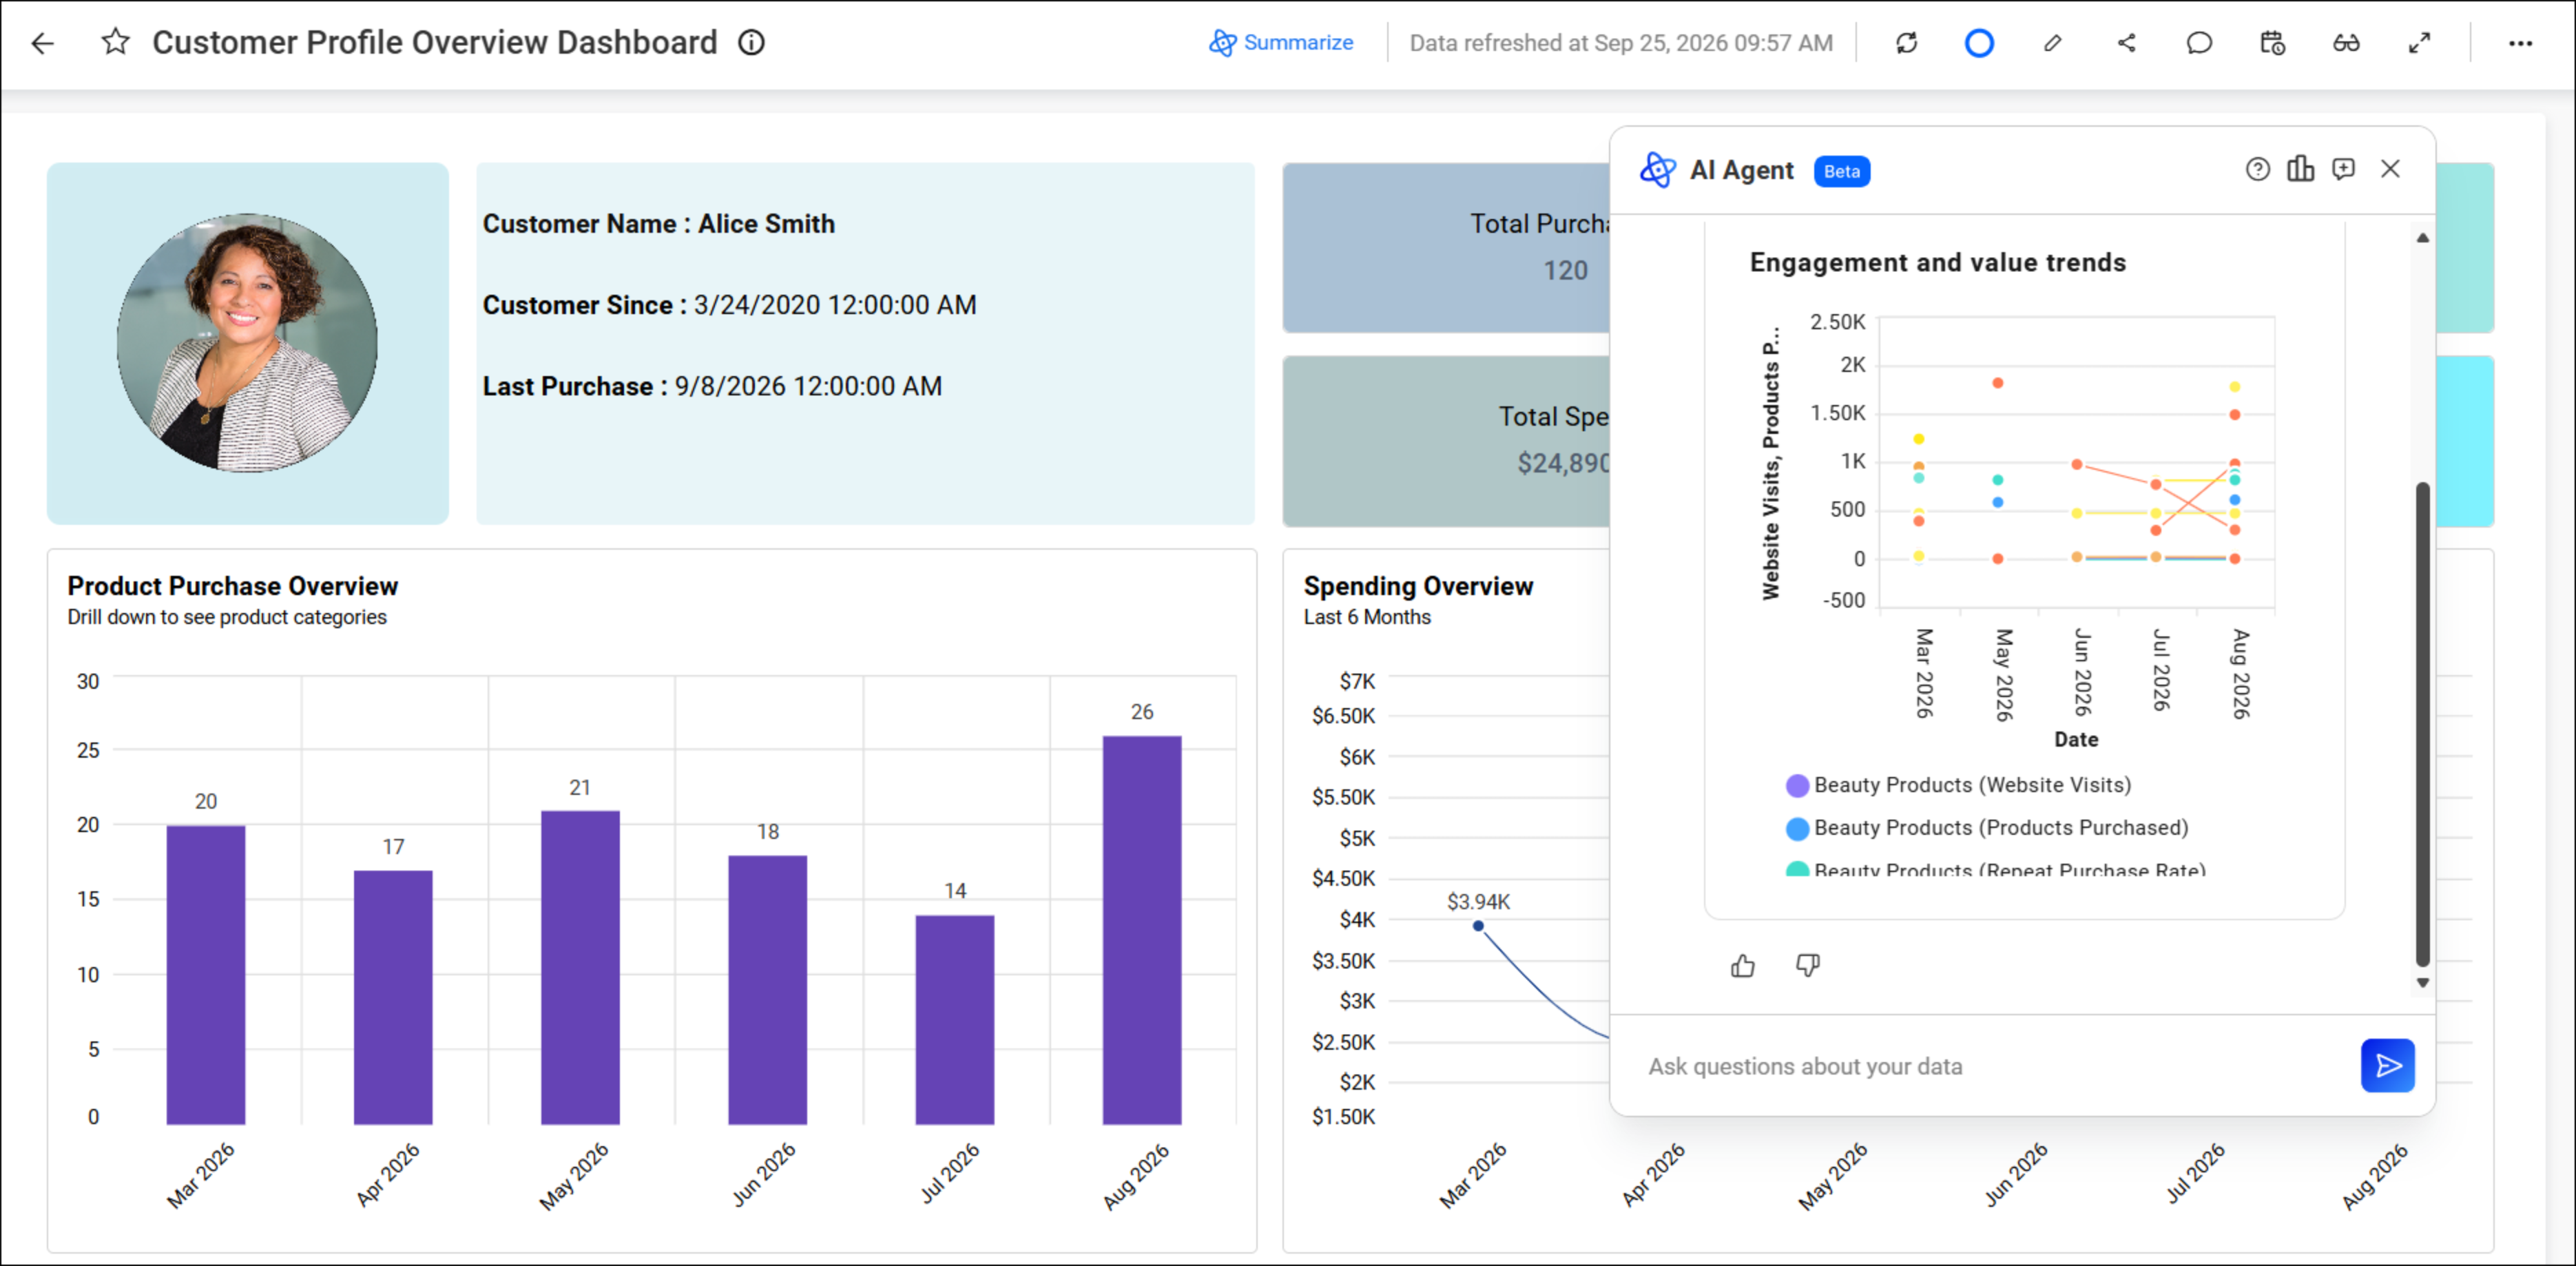Click the $3.94K data point
Image resolution: width=2576 pixels, height=1266 pixels.
click(1477, 925)
